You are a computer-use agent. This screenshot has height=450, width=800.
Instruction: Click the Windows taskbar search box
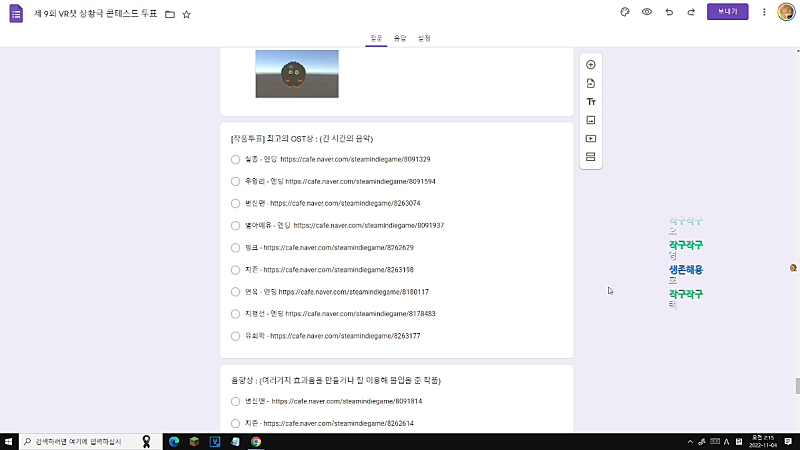80,441
